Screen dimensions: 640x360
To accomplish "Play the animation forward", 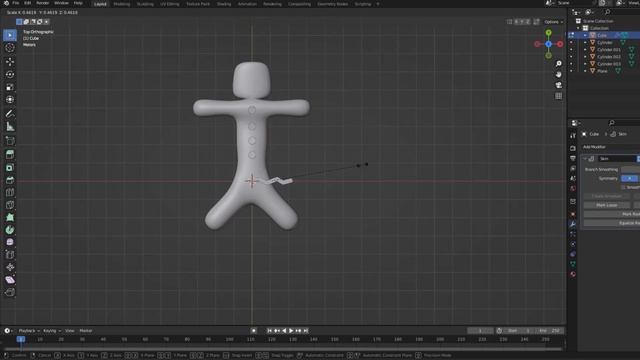I will coord(291,331).
